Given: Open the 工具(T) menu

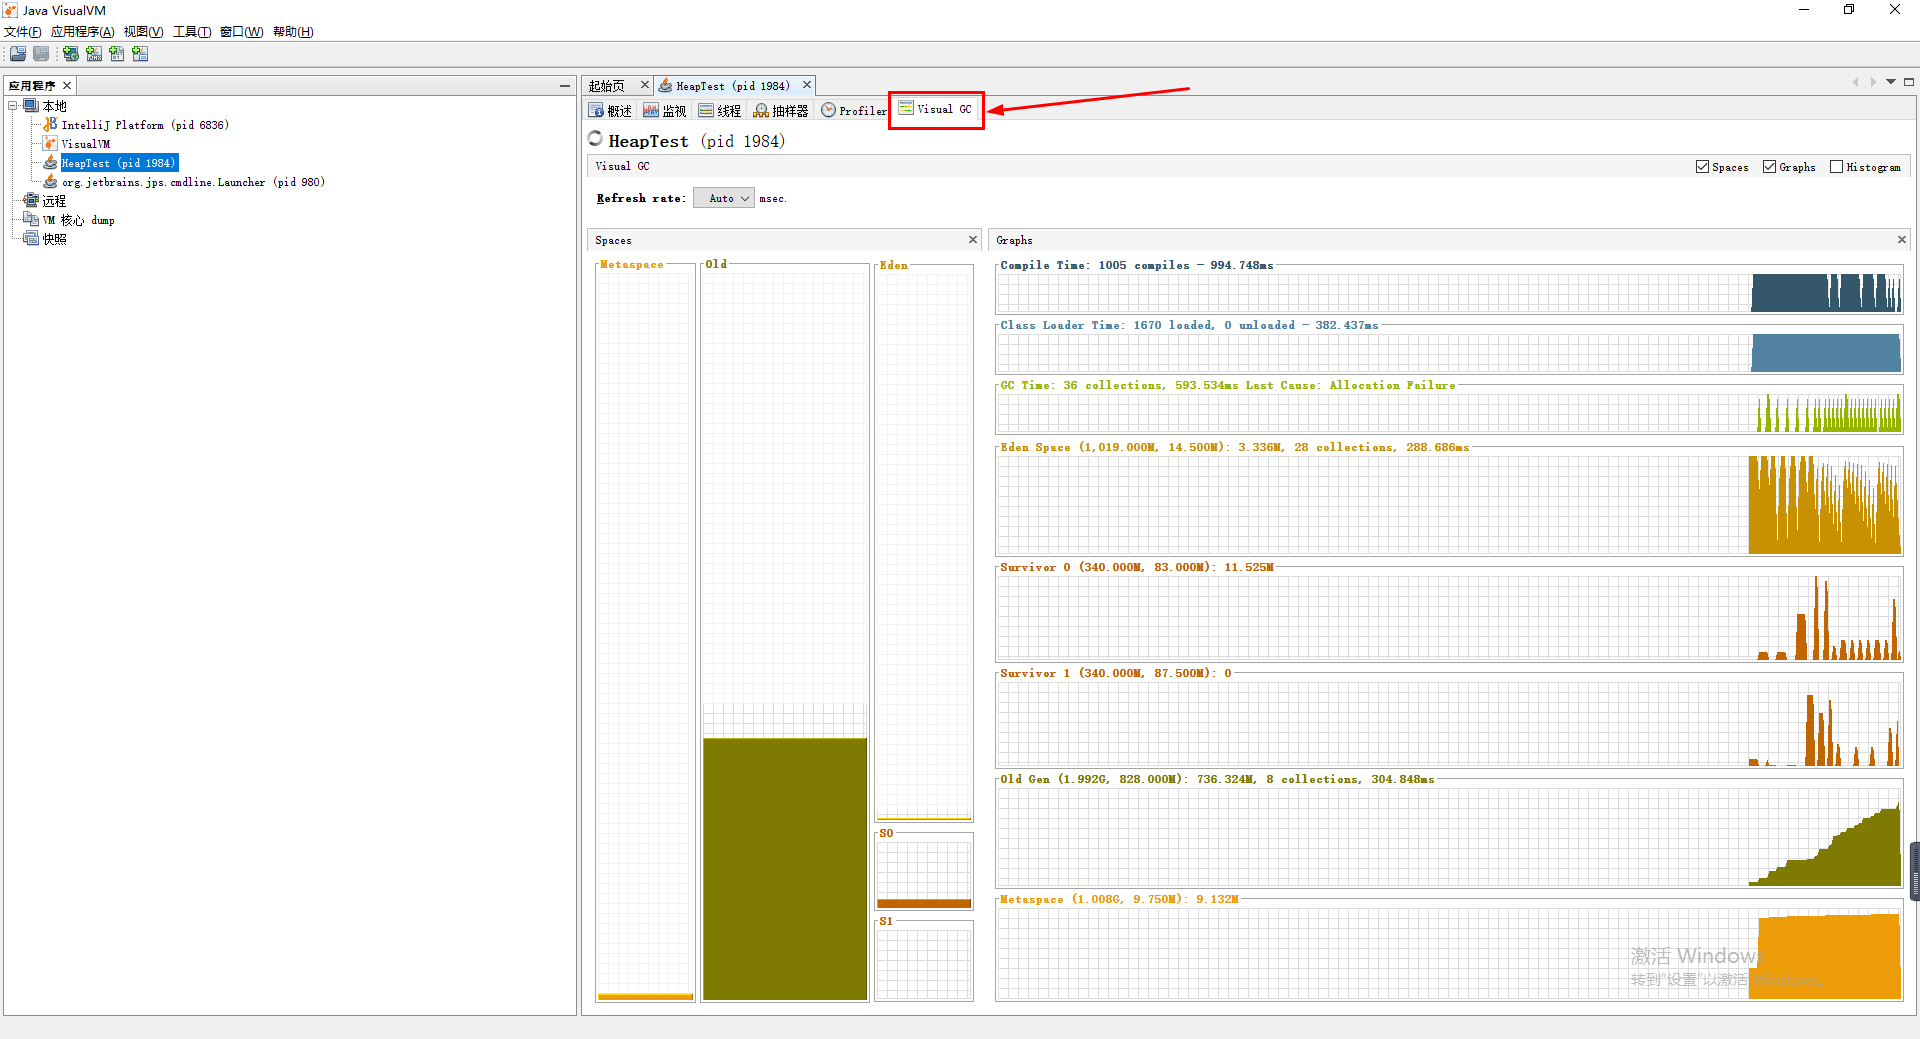Looking at the screenshot, I should (x=191, y=32).
